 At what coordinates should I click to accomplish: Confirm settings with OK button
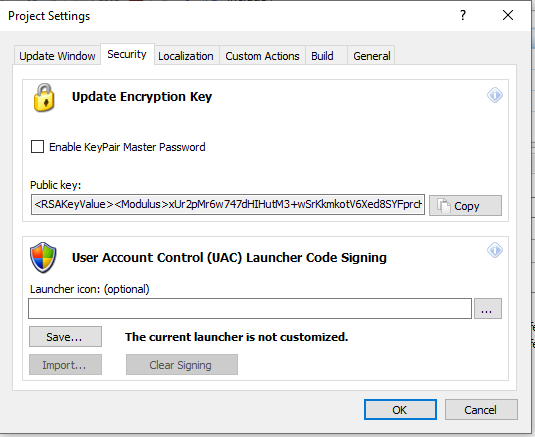click(x=400, y=409)
